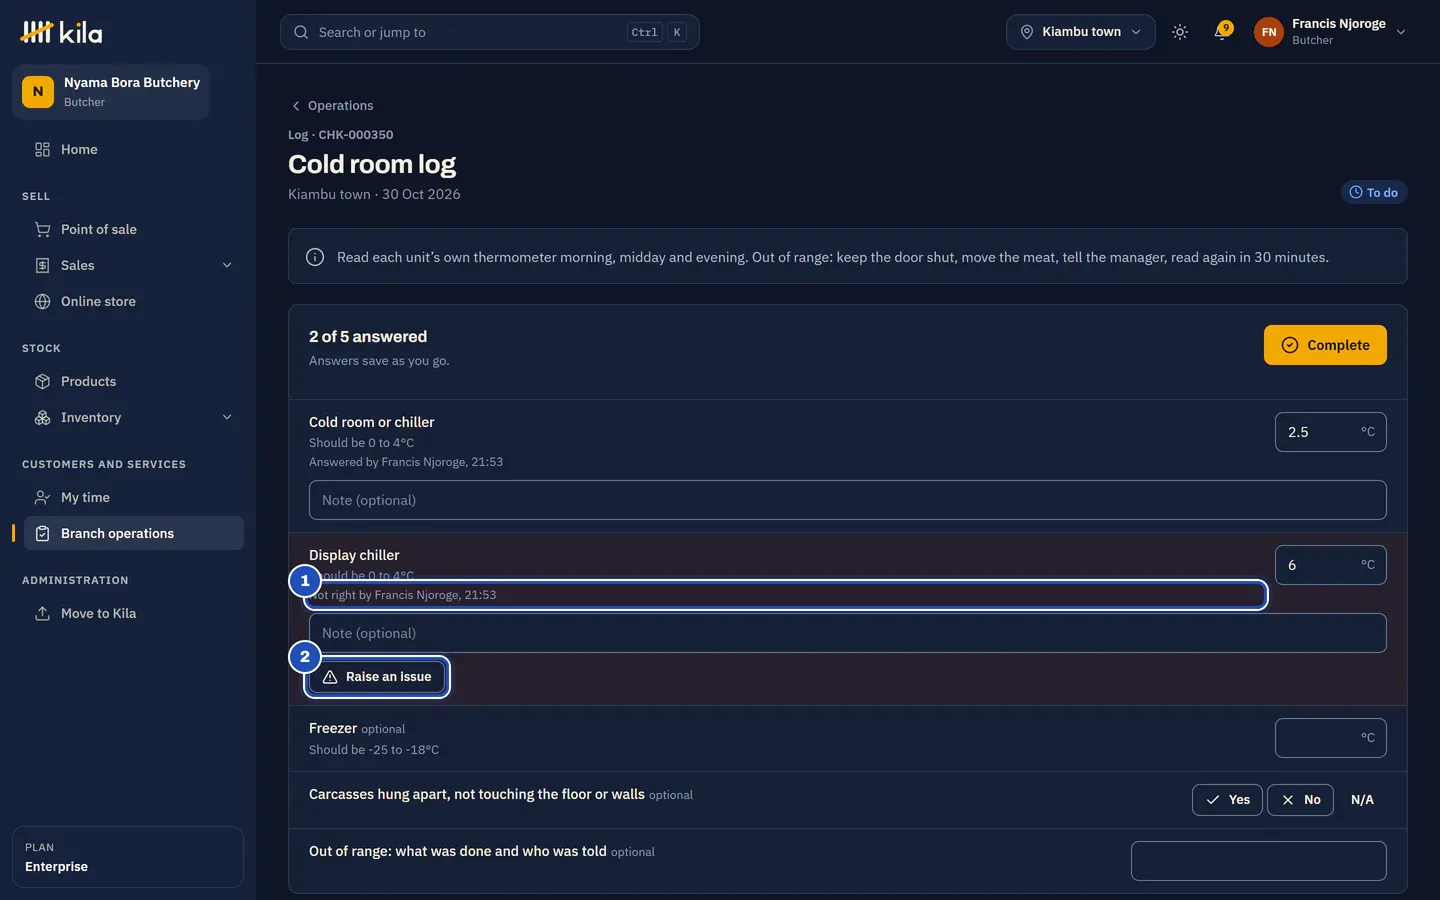
Task: Click the Search or jump to field
Action: tap(490, 32)
